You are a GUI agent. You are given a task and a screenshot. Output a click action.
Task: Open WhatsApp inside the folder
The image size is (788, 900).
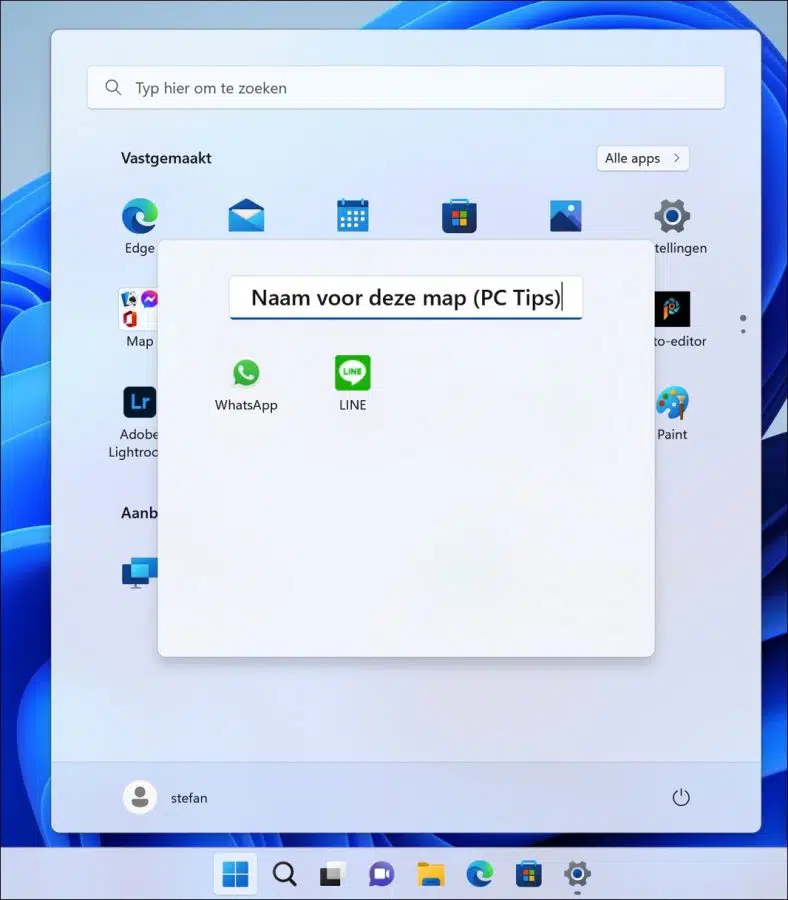[246, 373]
